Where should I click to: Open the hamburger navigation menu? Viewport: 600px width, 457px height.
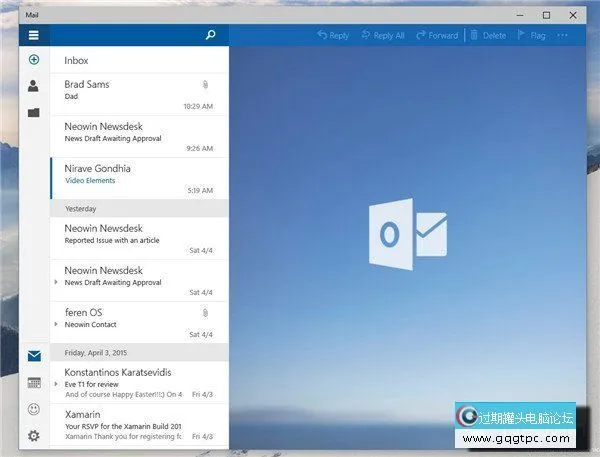[x=33, y=35]
